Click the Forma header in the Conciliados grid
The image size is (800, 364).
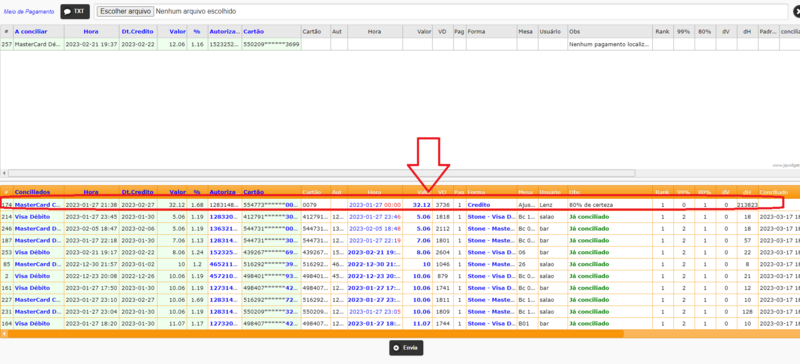click(x=476, y=192)
